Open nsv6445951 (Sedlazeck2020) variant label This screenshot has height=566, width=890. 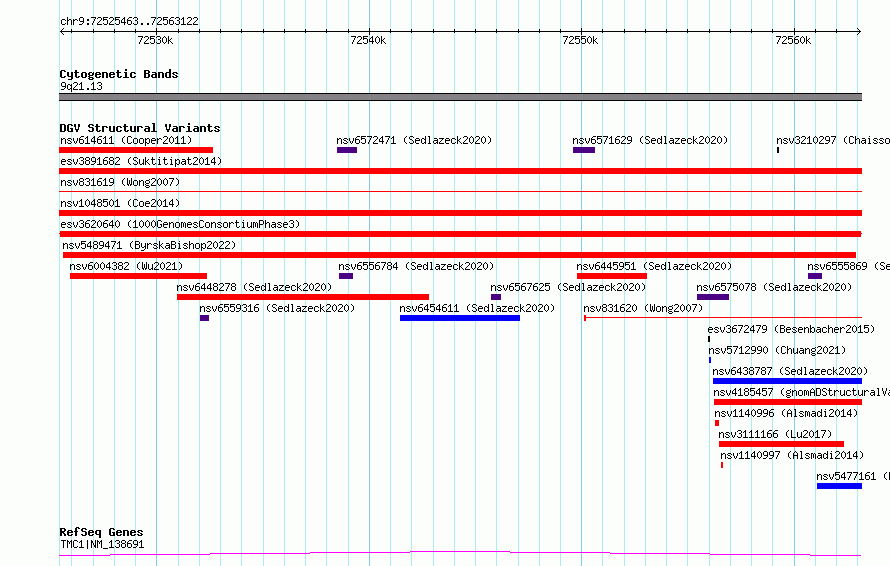coord(654,266)
